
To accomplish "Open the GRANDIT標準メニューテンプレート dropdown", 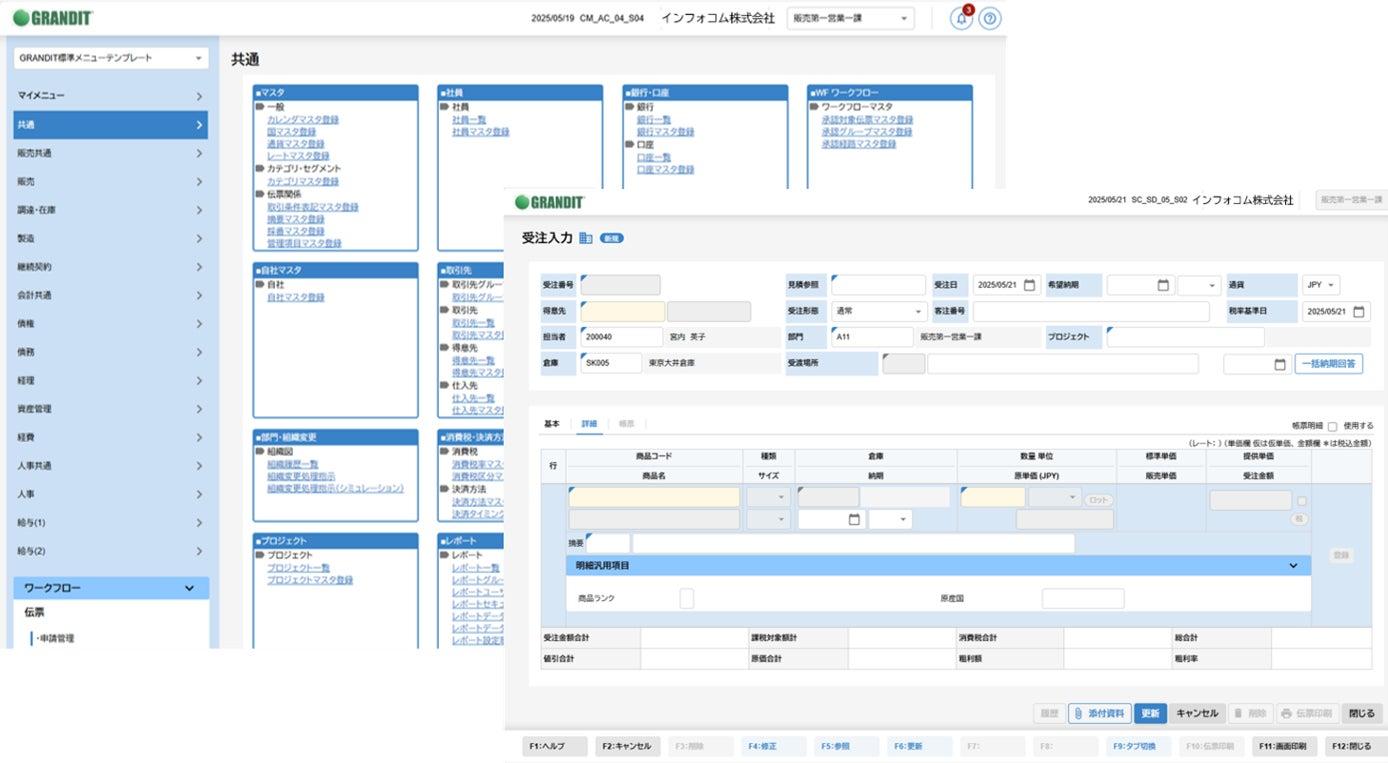I will click(x=111, y=58).
